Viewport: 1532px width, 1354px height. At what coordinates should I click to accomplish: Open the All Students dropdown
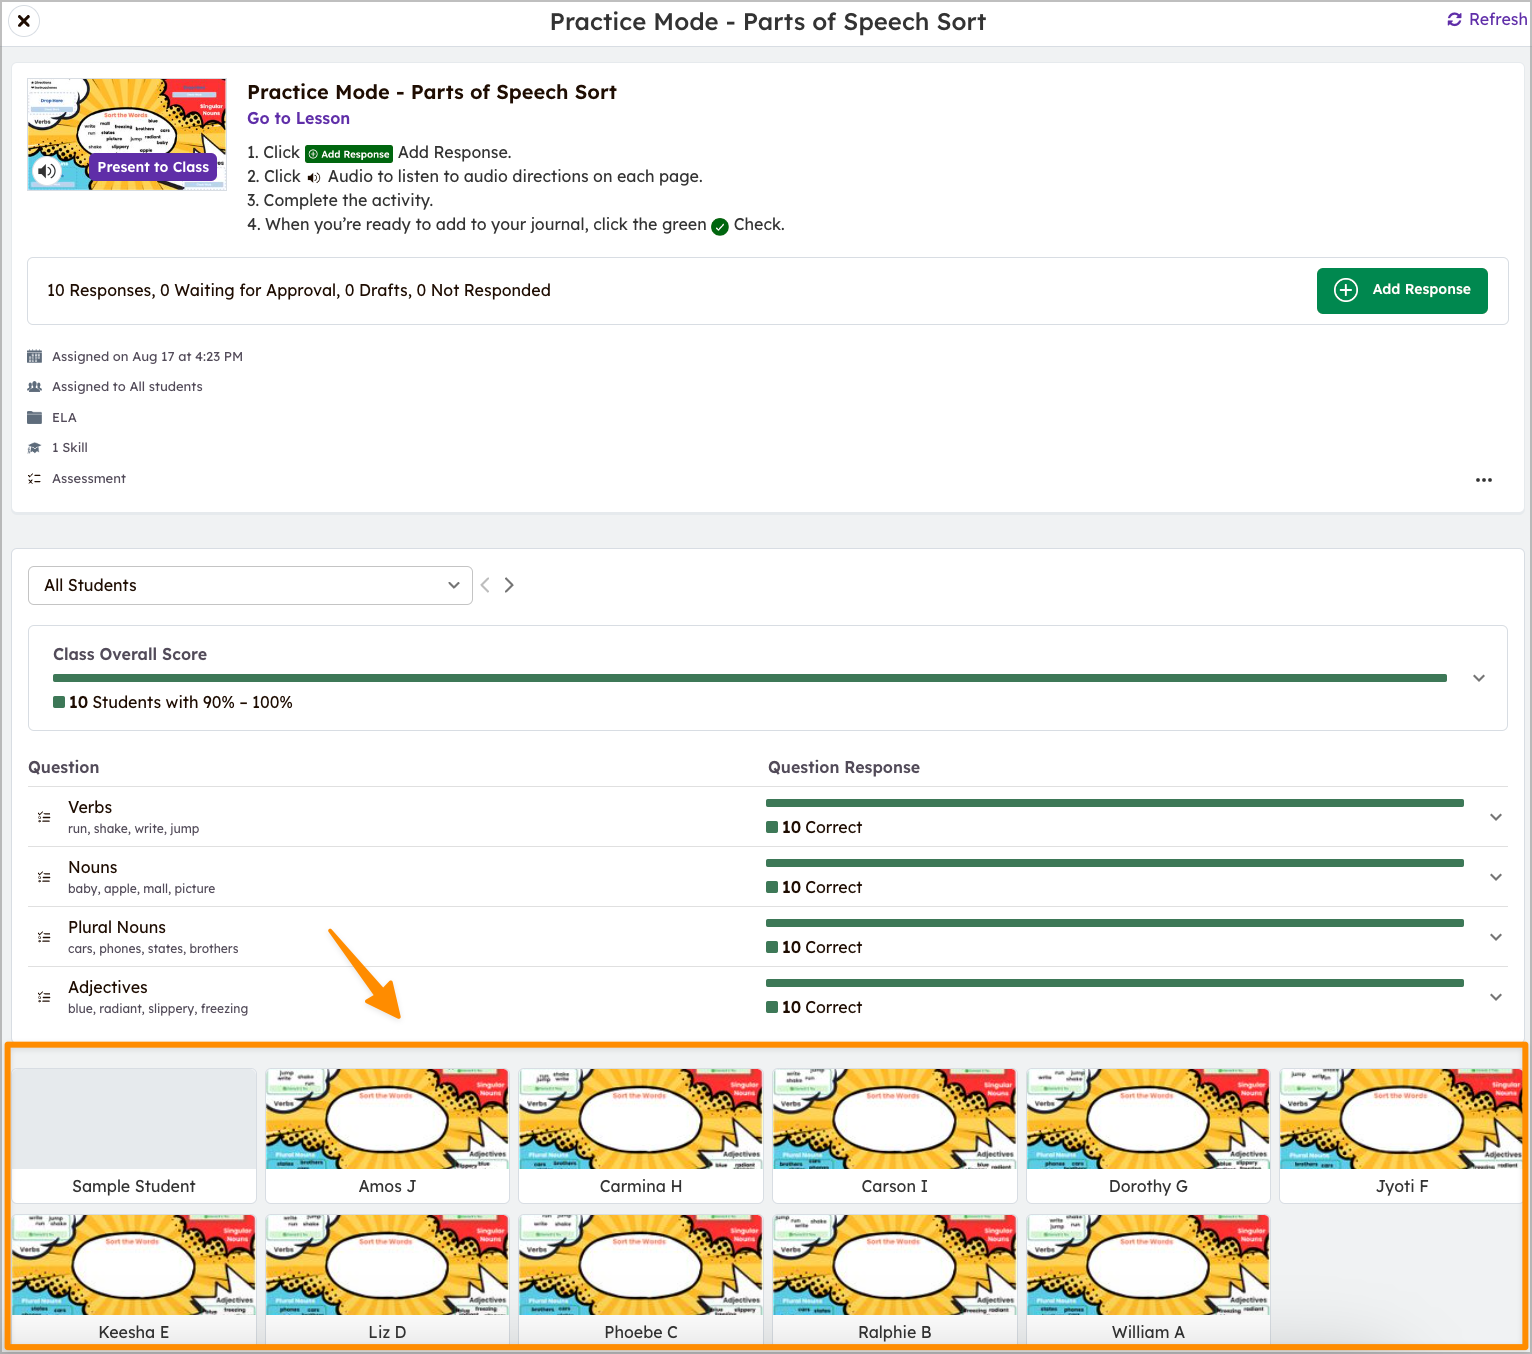(250, 585)
